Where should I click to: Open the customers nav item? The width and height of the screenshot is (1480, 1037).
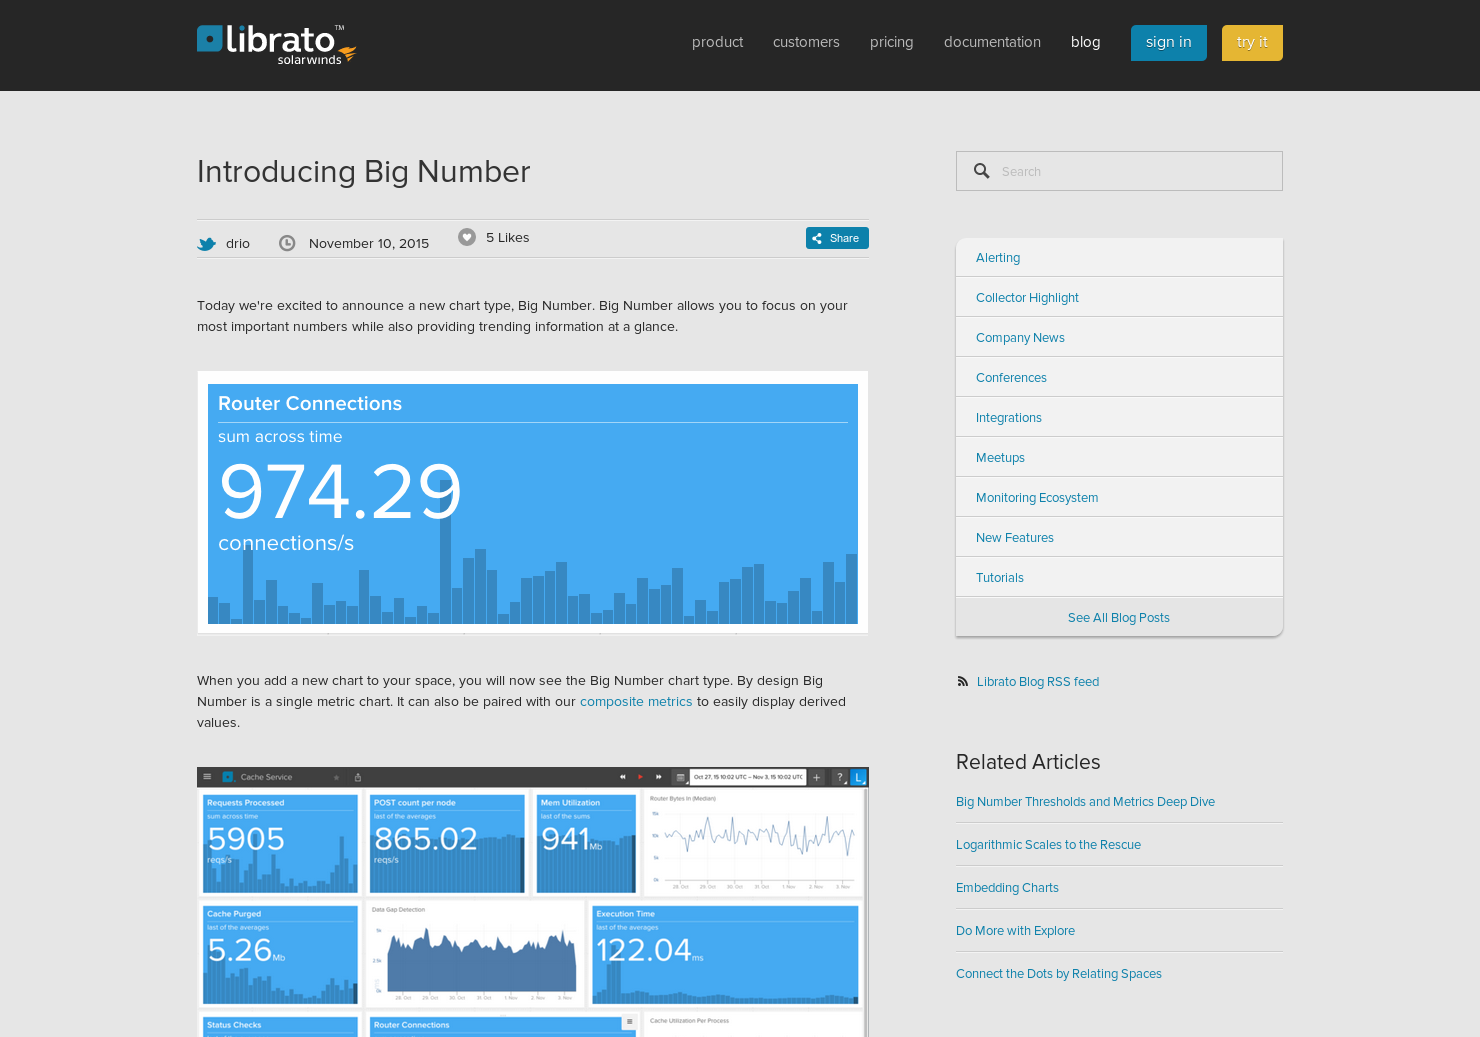806,42
